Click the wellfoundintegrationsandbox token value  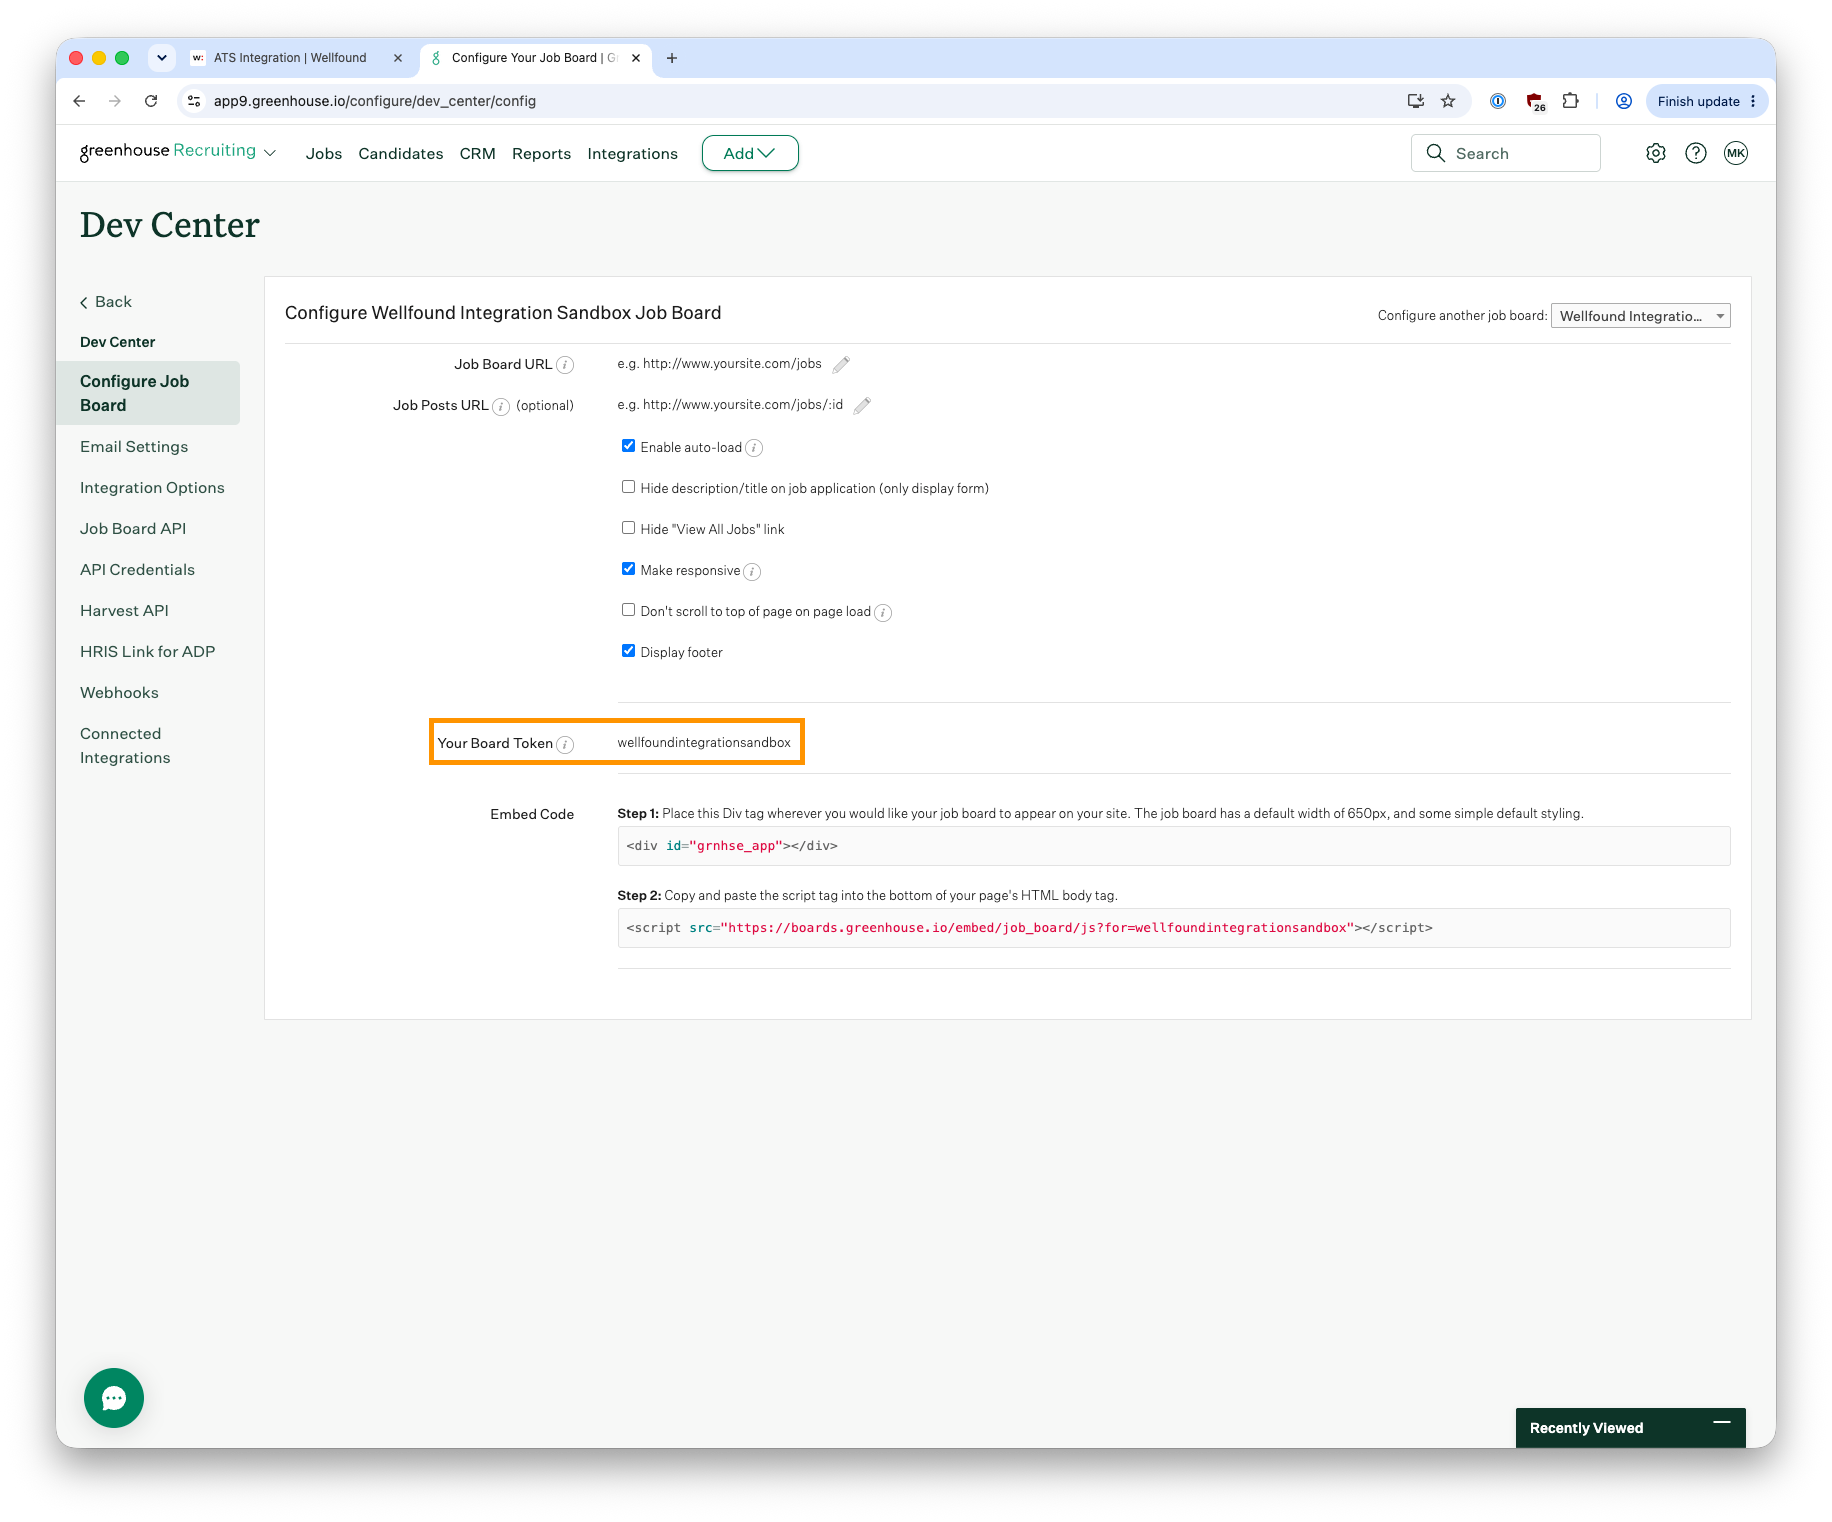point(704,743)
